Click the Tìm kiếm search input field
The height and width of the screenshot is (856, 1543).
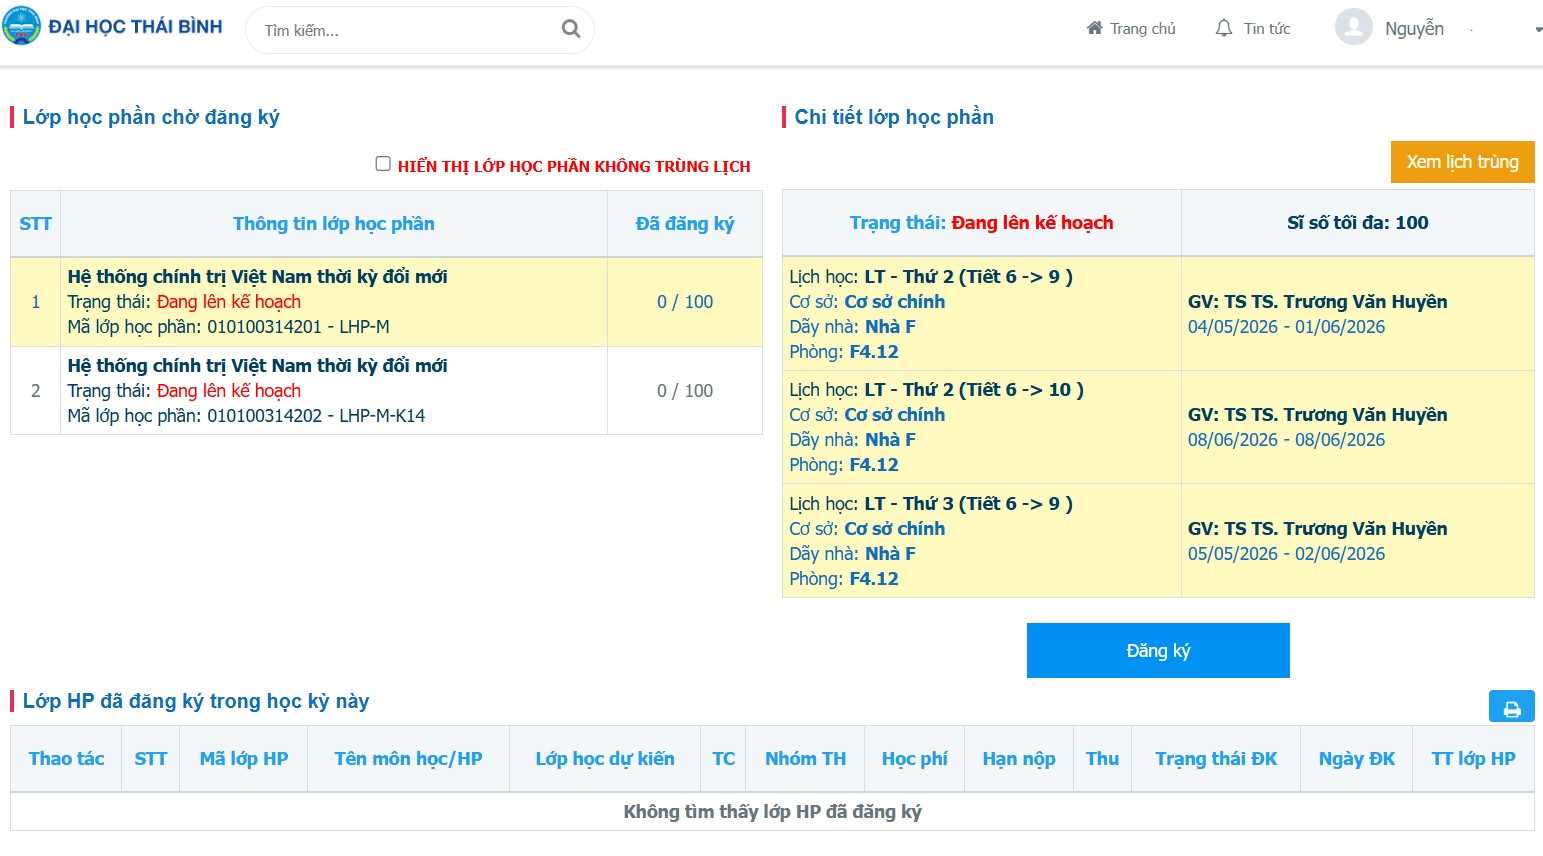[405, 30]
